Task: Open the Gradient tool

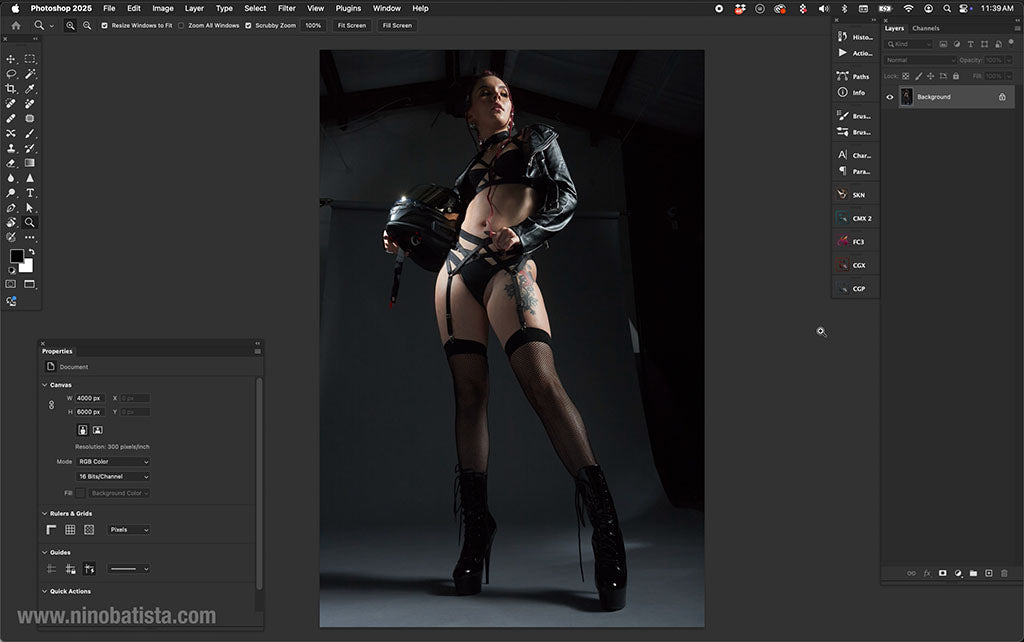Action: point(29,163)
